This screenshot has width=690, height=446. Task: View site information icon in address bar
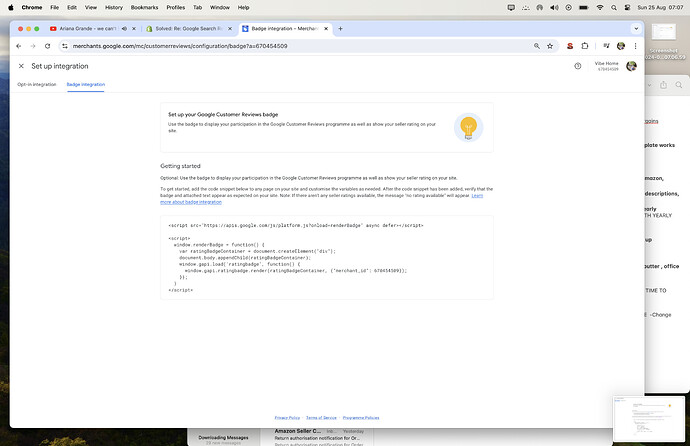65,46
